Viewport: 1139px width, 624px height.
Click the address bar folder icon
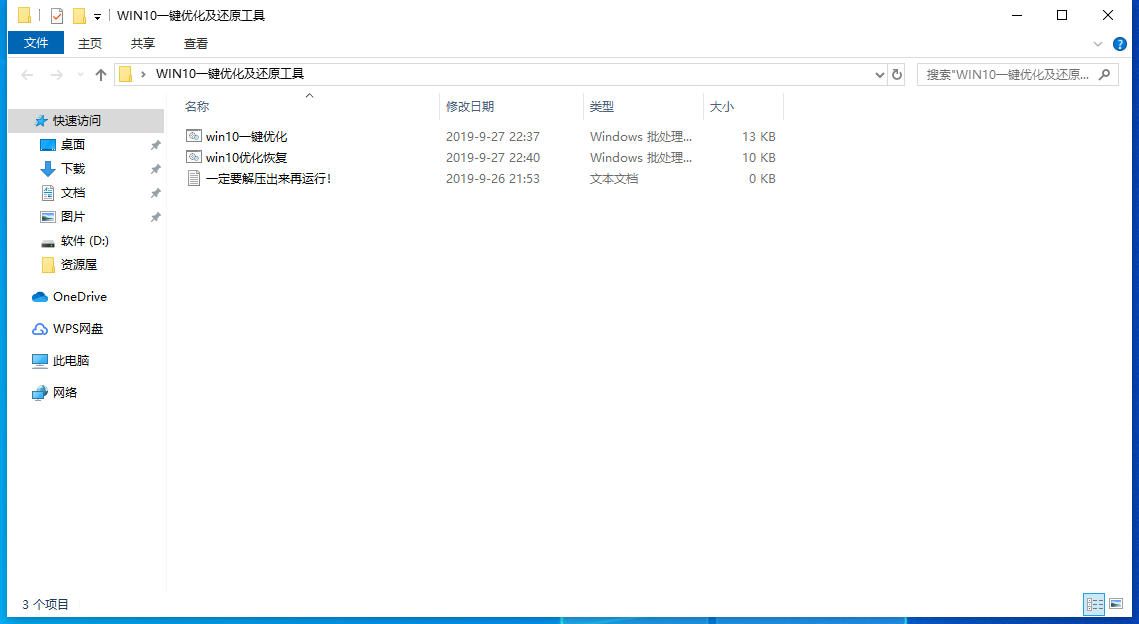tap(125, 74)
